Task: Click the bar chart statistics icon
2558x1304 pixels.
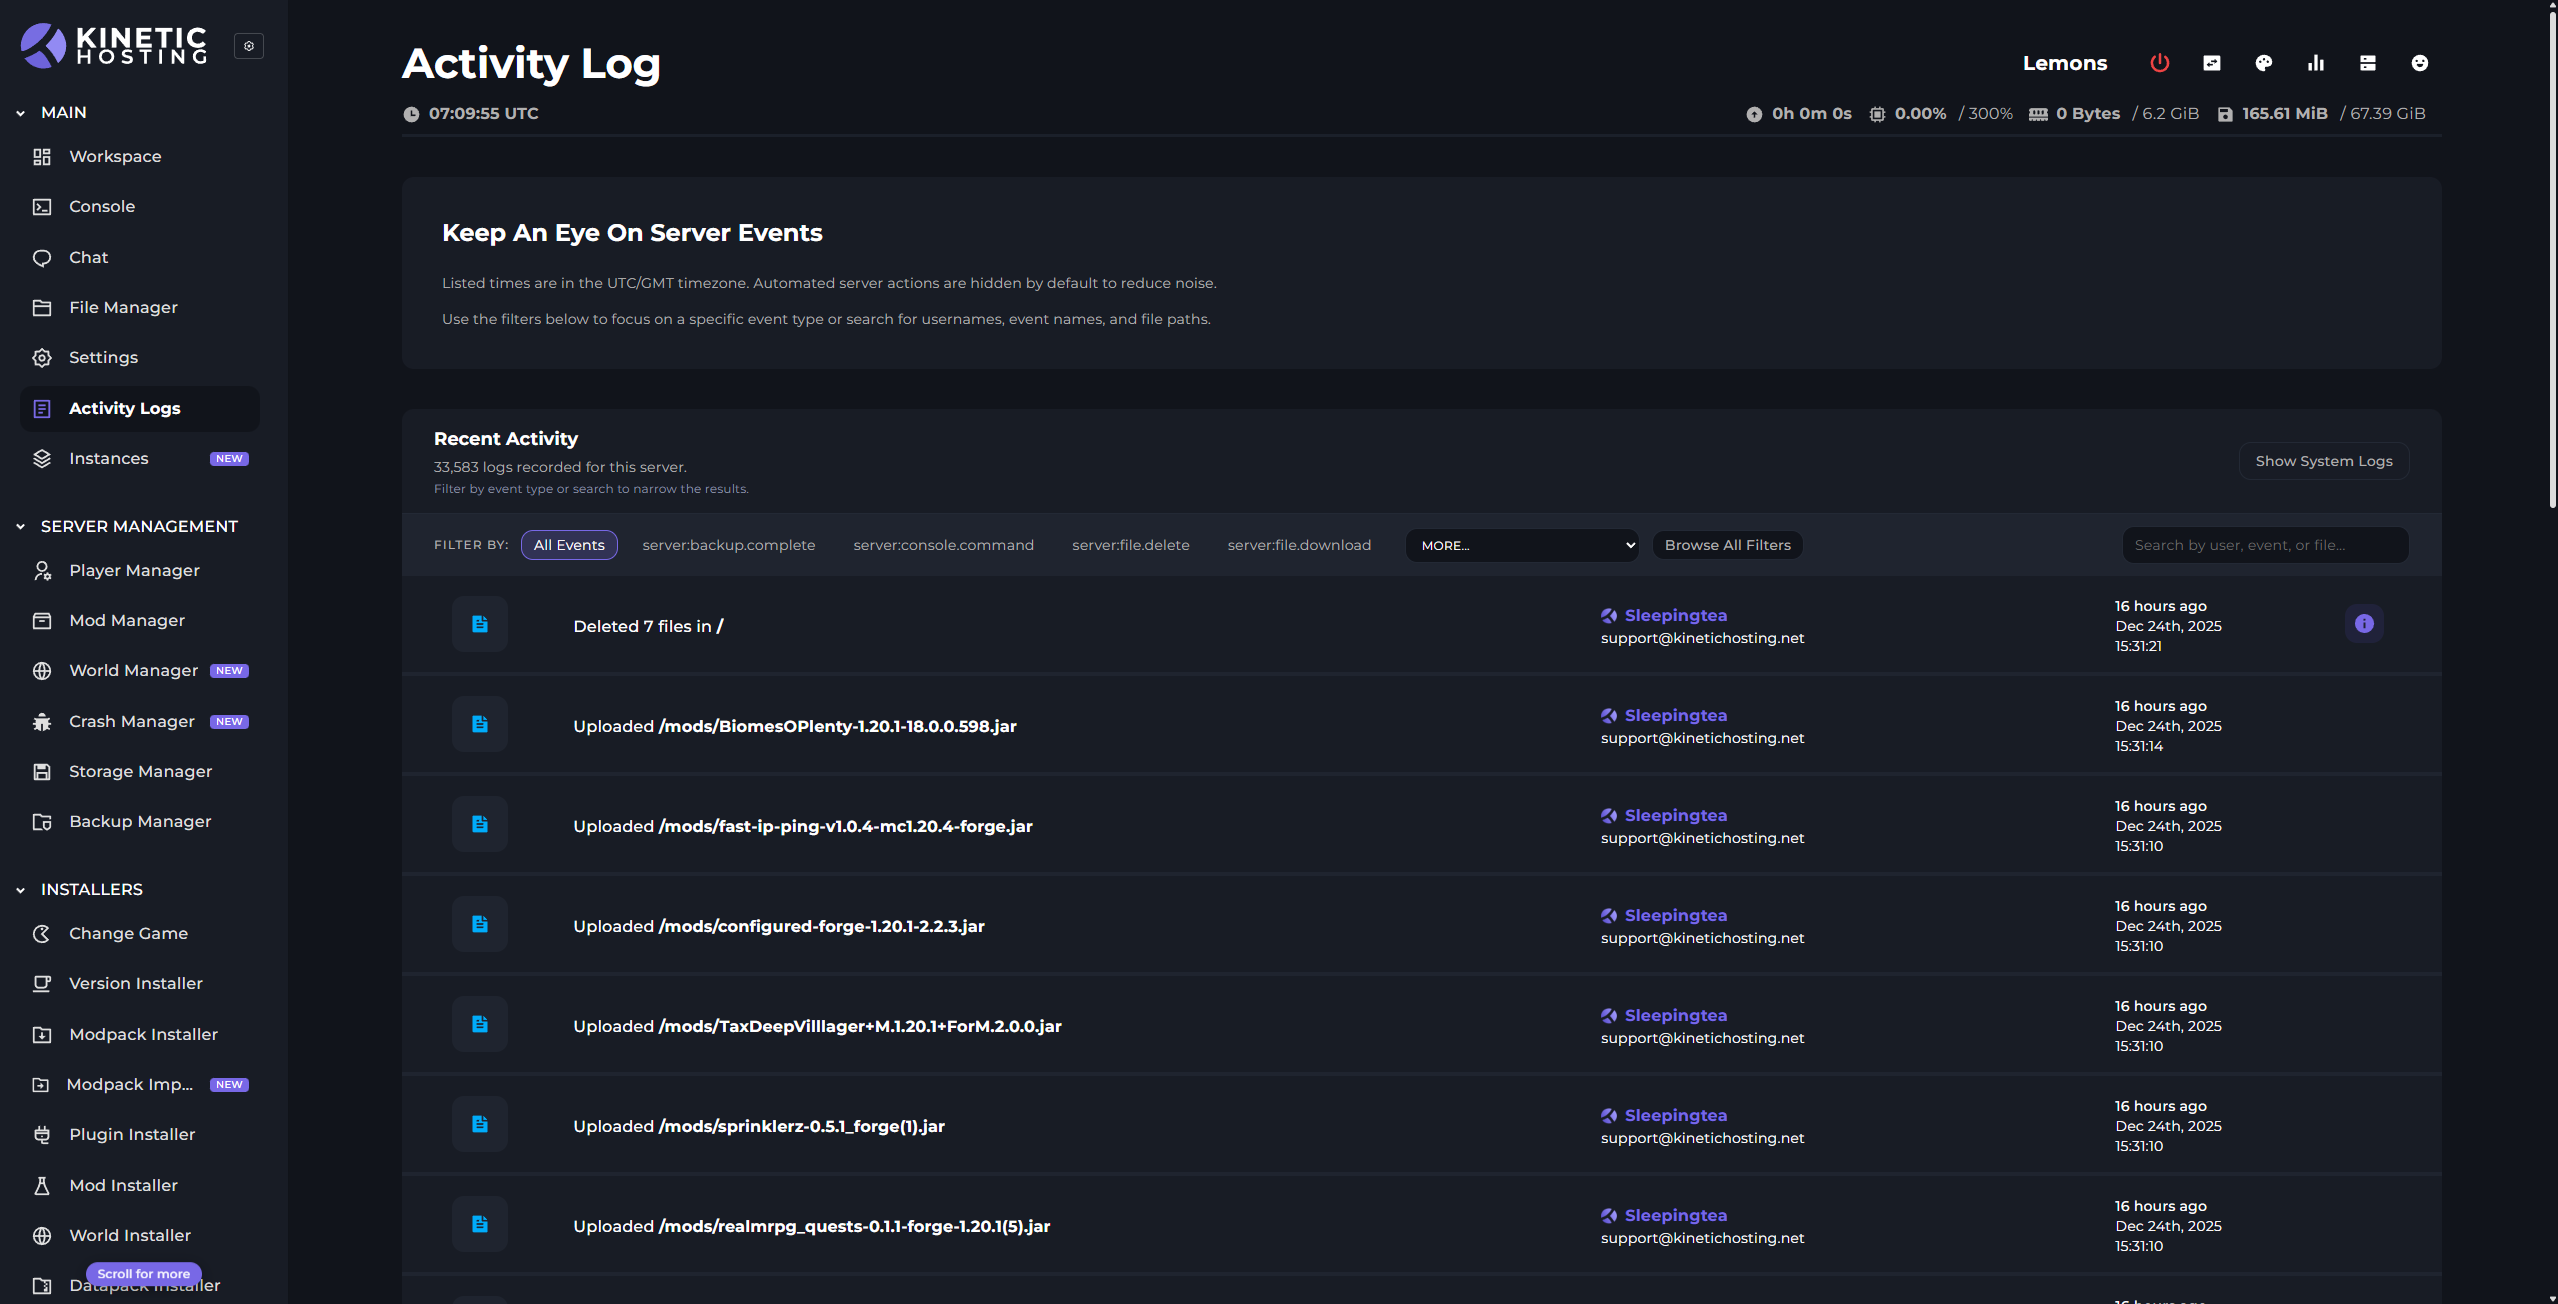Action: 2315,63
